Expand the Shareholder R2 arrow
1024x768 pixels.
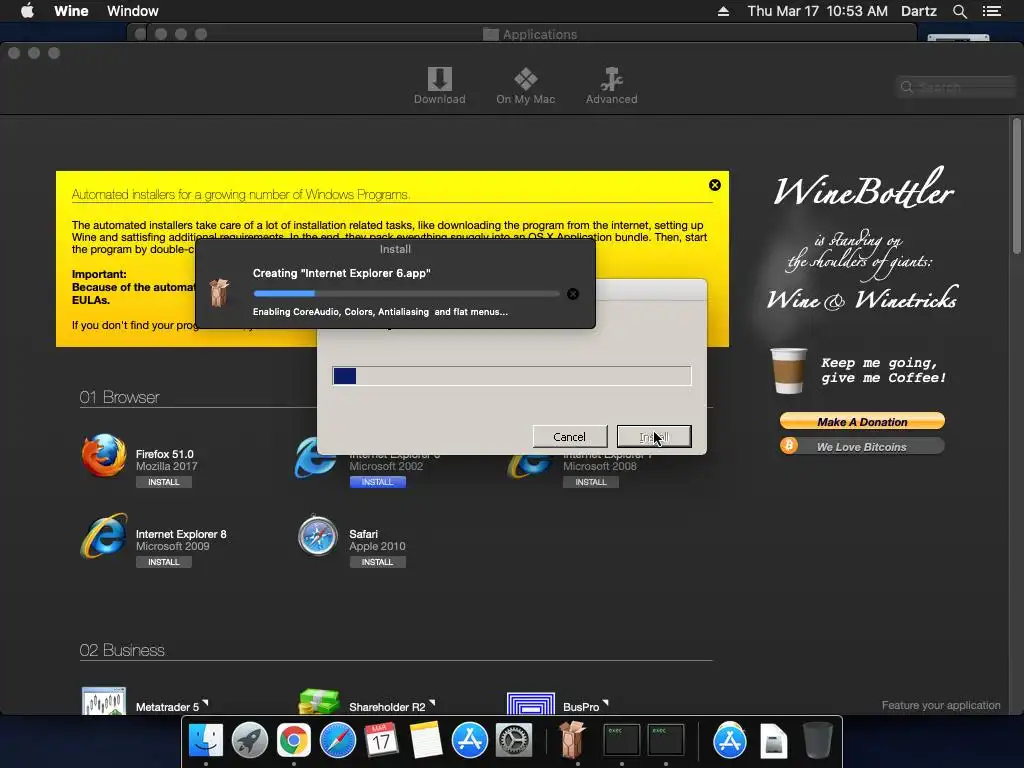pos(432,703)
